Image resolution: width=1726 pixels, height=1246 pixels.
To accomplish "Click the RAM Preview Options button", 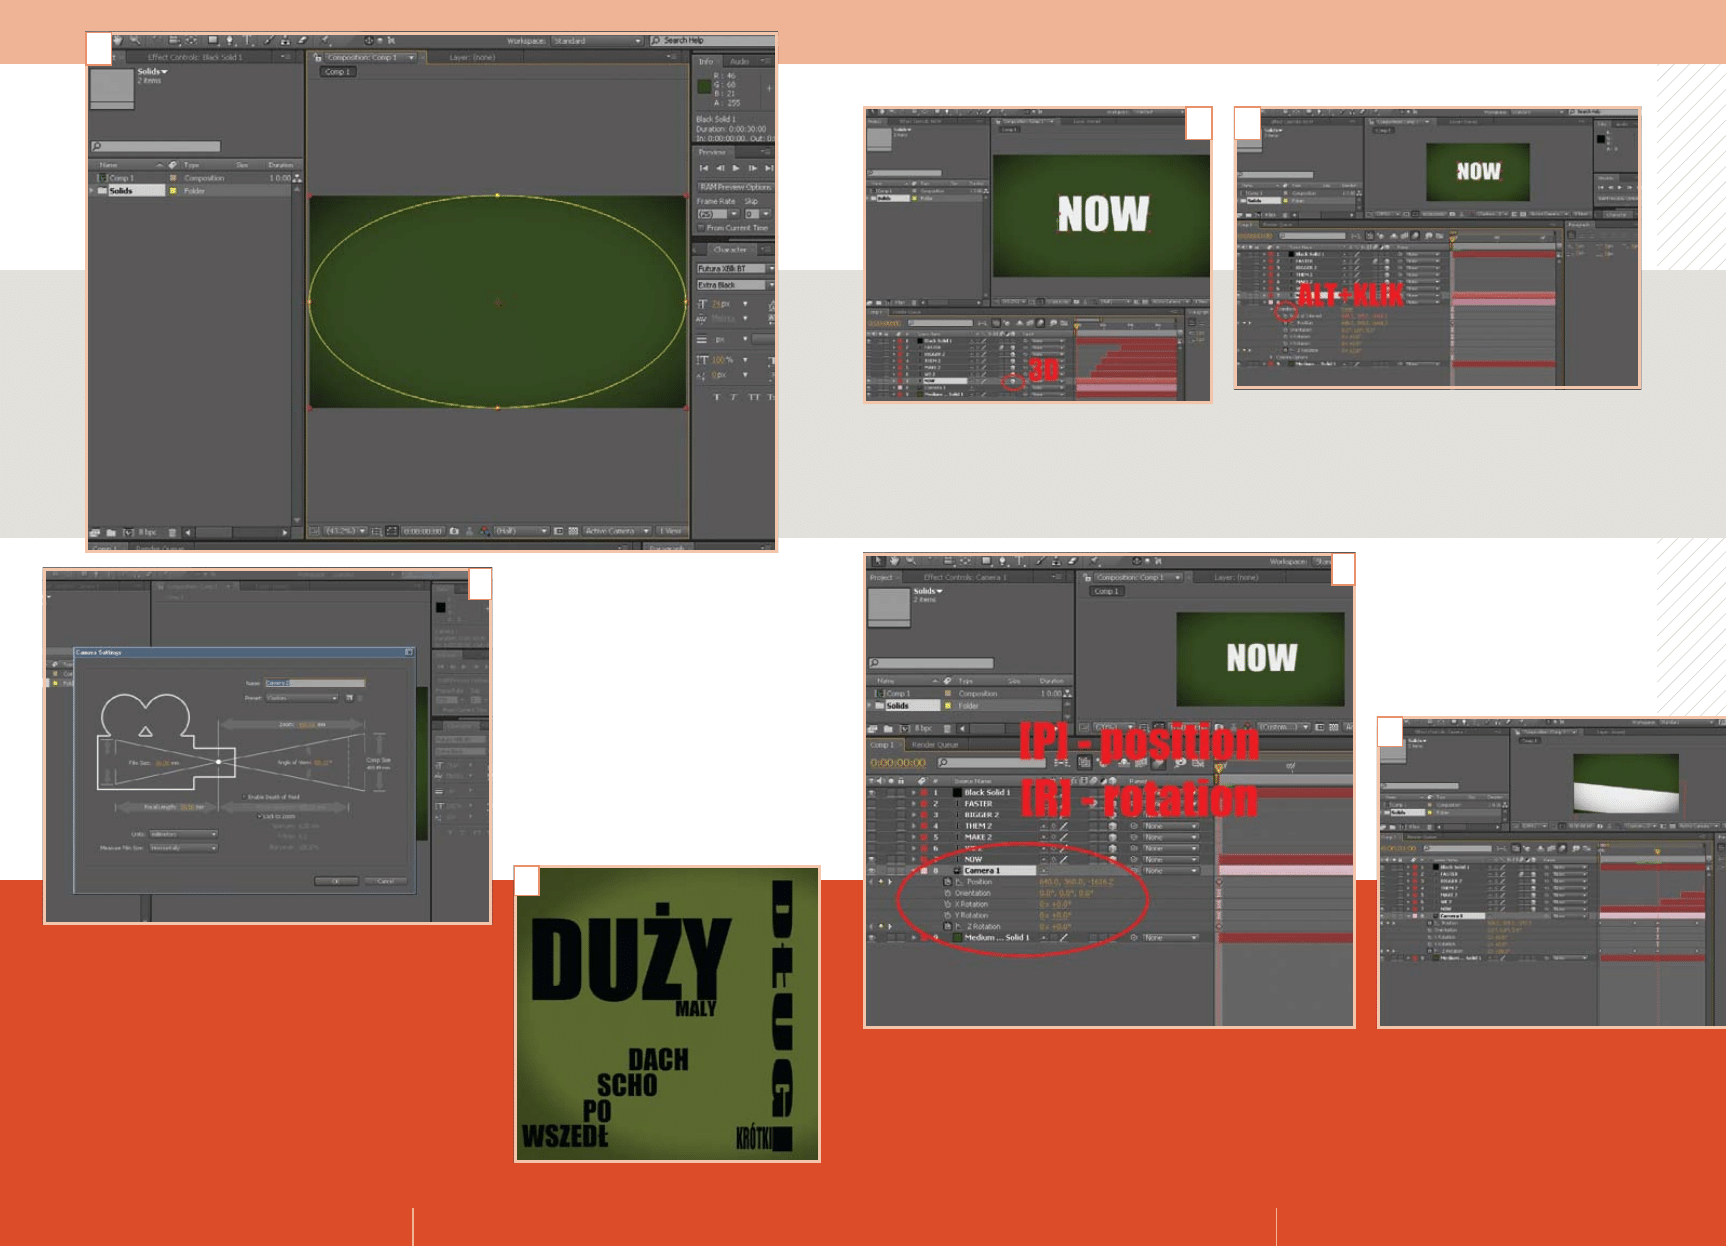I will pyautogui.click(x=735, y=187).
